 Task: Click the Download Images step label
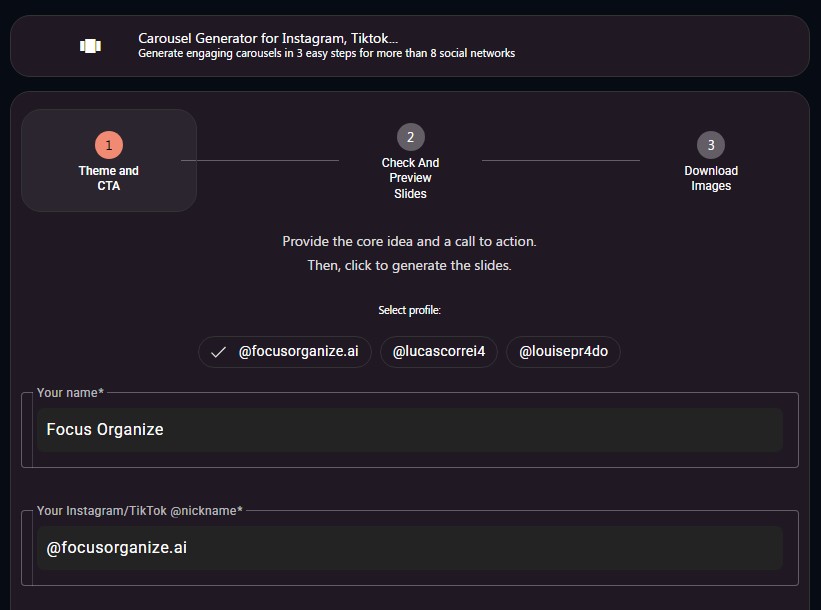coord(711,178)
